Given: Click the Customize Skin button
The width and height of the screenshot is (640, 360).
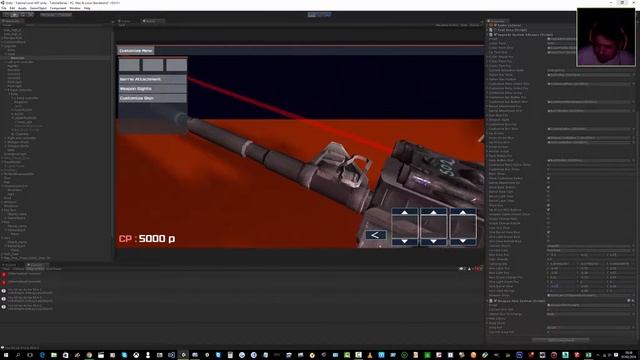Looking at the screenshot, I should click(x=153, y=98).
